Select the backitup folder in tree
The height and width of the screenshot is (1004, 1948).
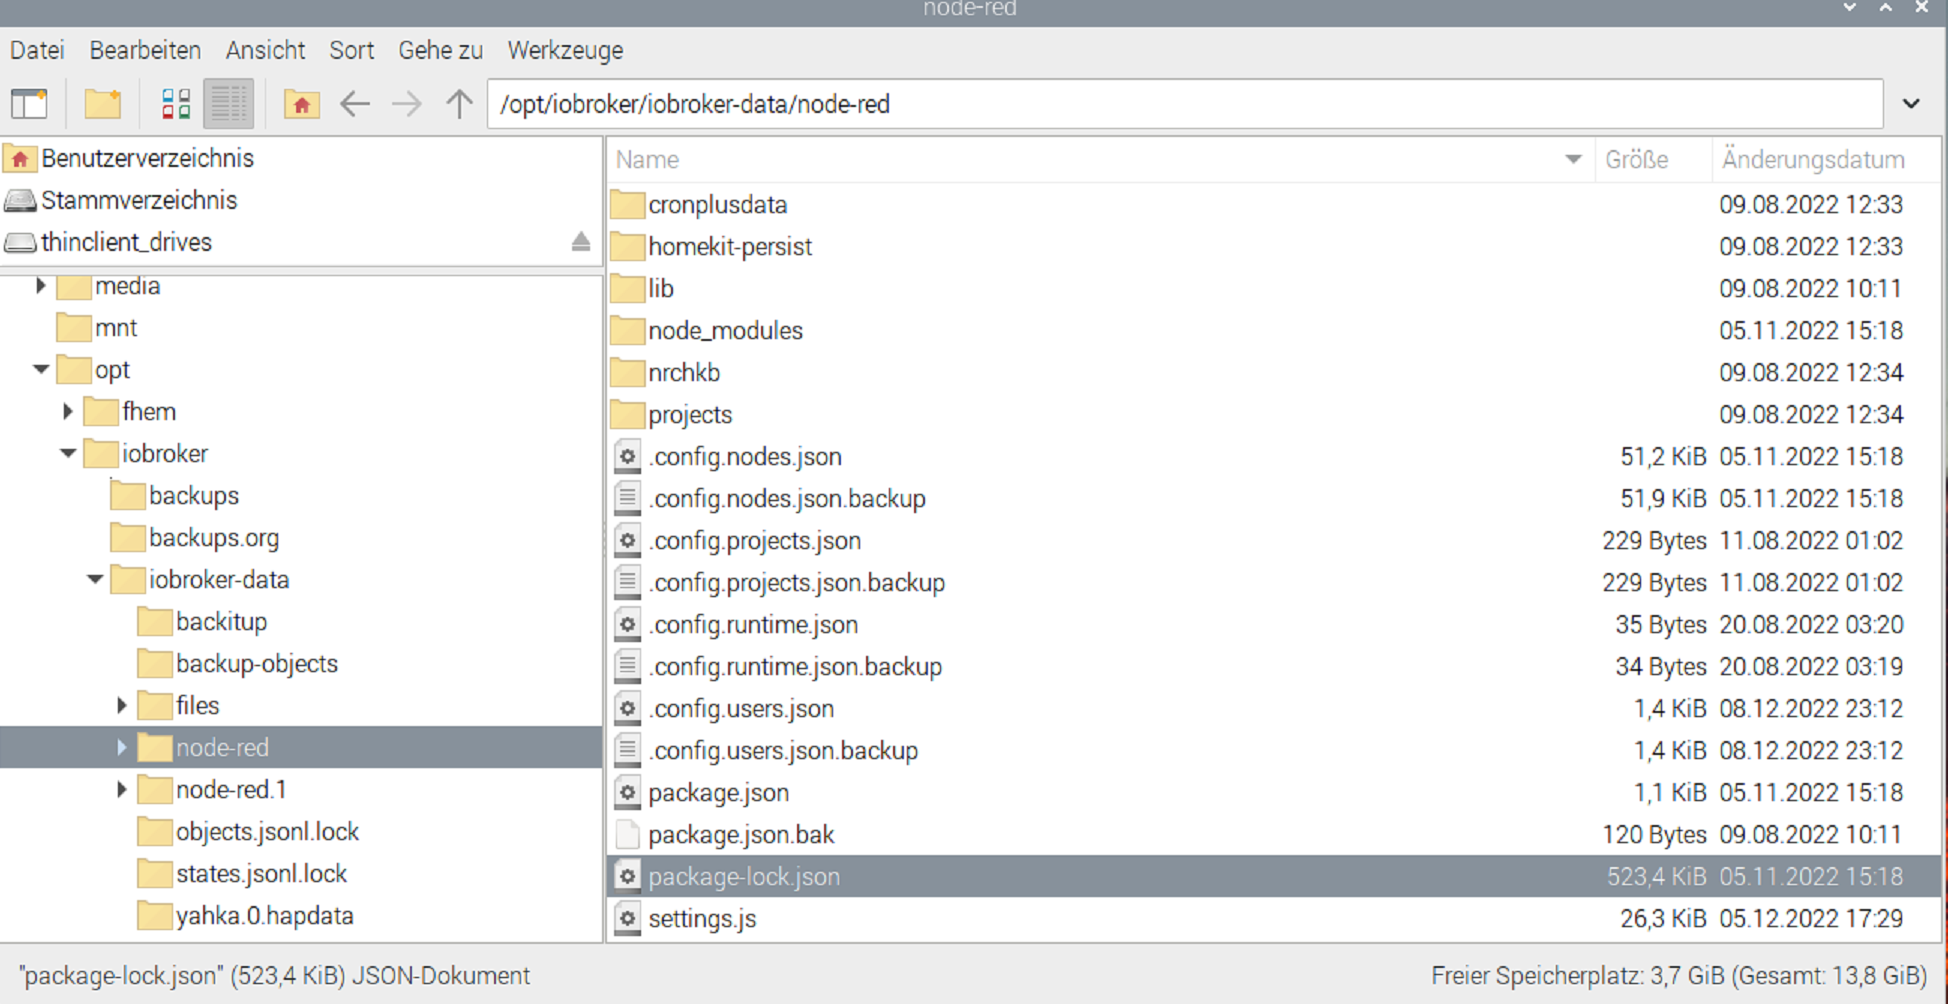click(202, 622)
